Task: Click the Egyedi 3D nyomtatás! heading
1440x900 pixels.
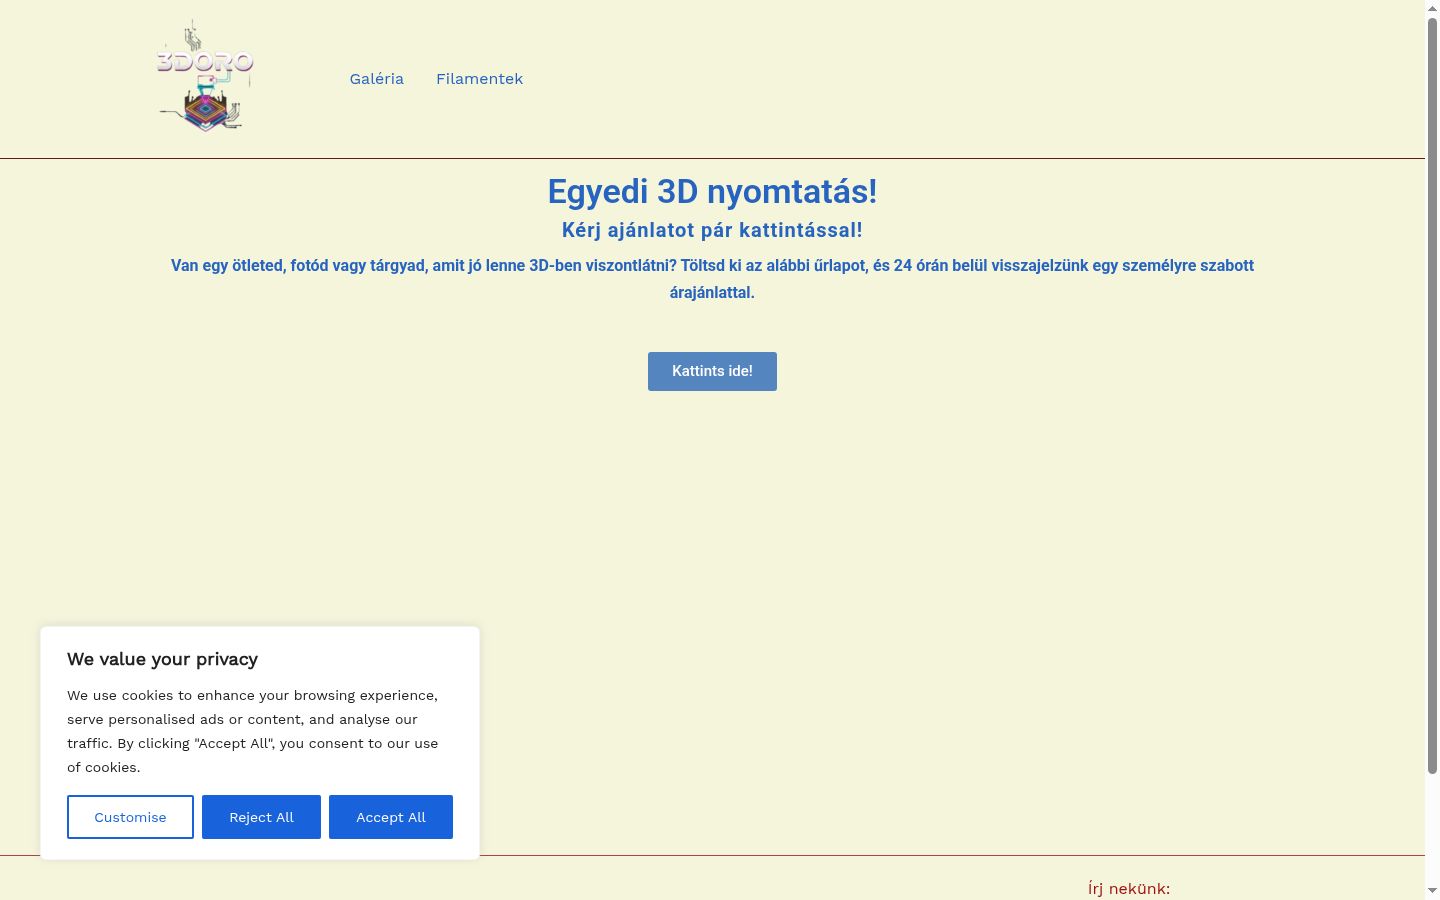Action: (x=712, y=191)
